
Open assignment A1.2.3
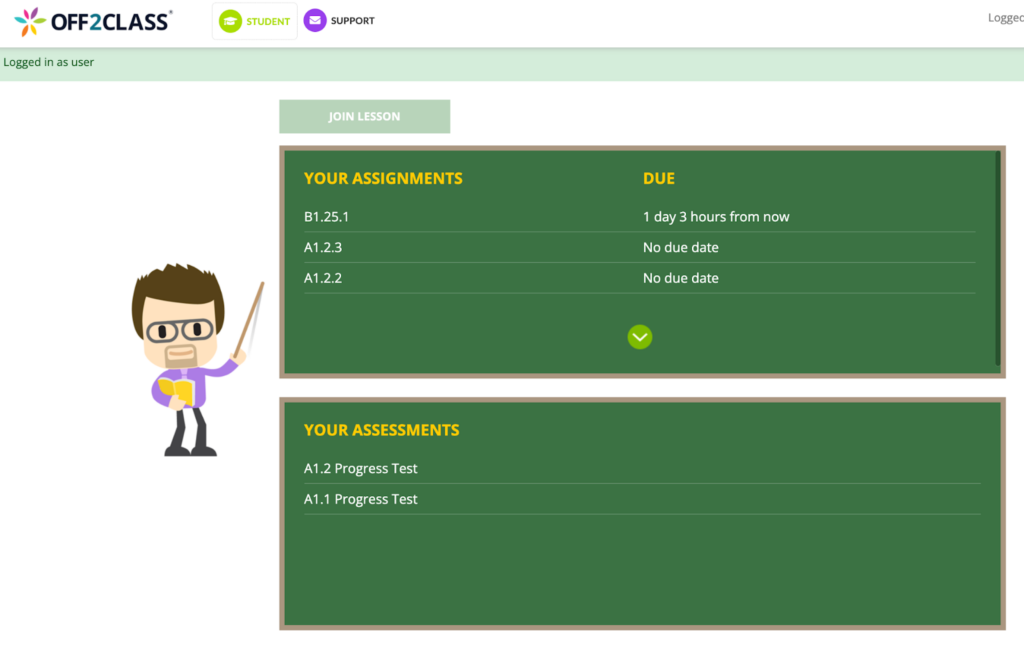(x=323, y=247)
